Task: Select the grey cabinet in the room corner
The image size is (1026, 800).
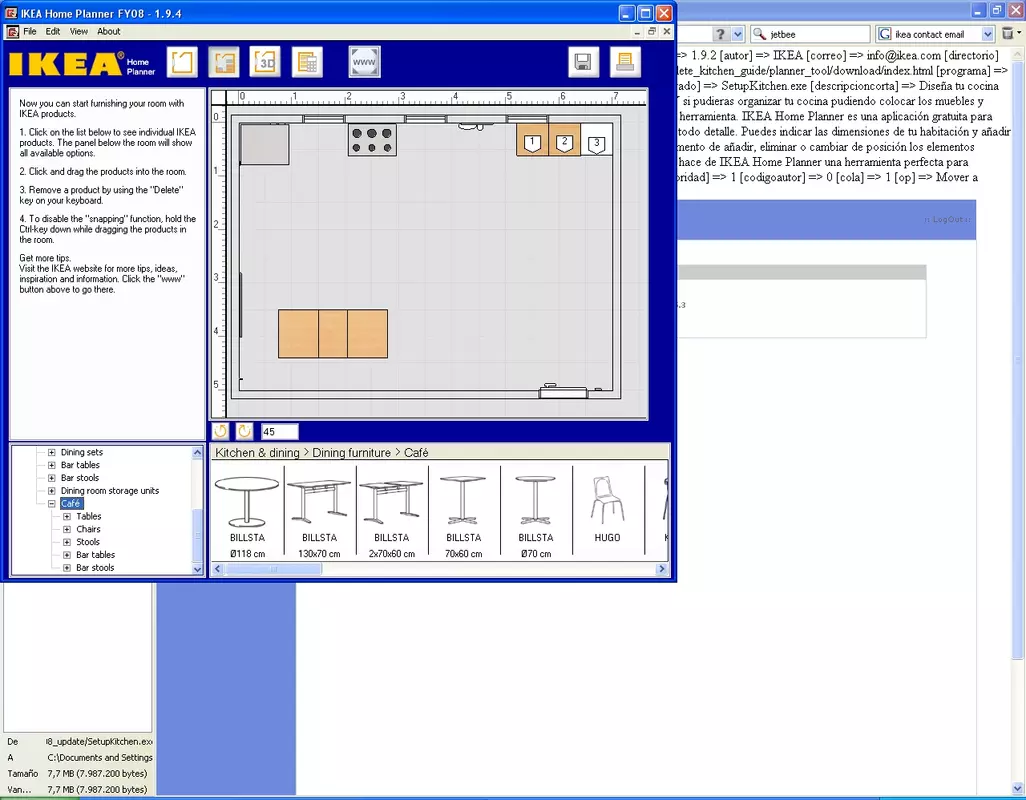Action: tap(265, 144)
